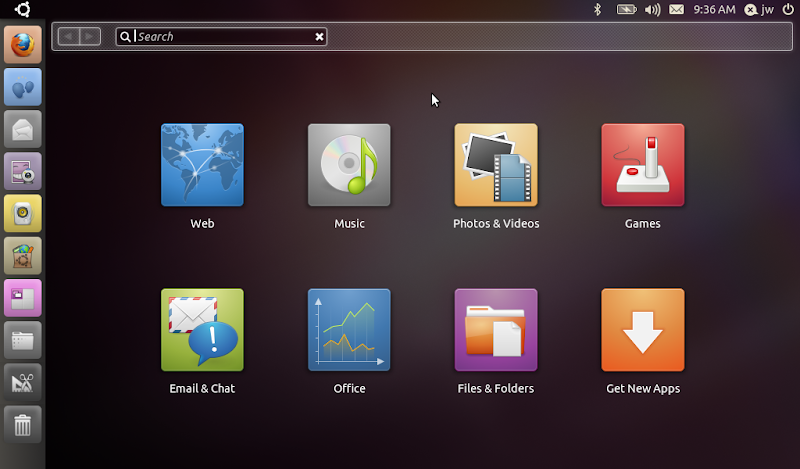800x469 pixels.
Task: Clear the search box with the X
Action: (319, 37)
